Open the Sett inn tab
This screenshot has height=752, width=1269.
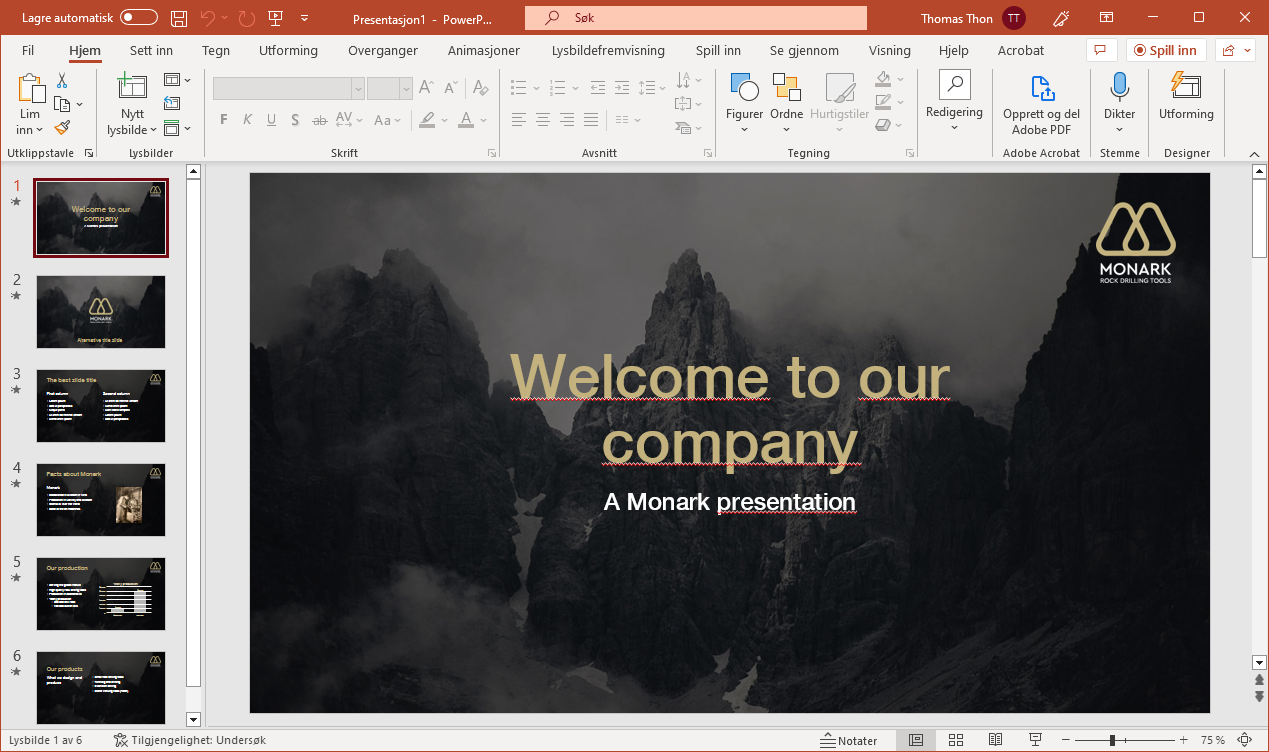click(151, 51)
